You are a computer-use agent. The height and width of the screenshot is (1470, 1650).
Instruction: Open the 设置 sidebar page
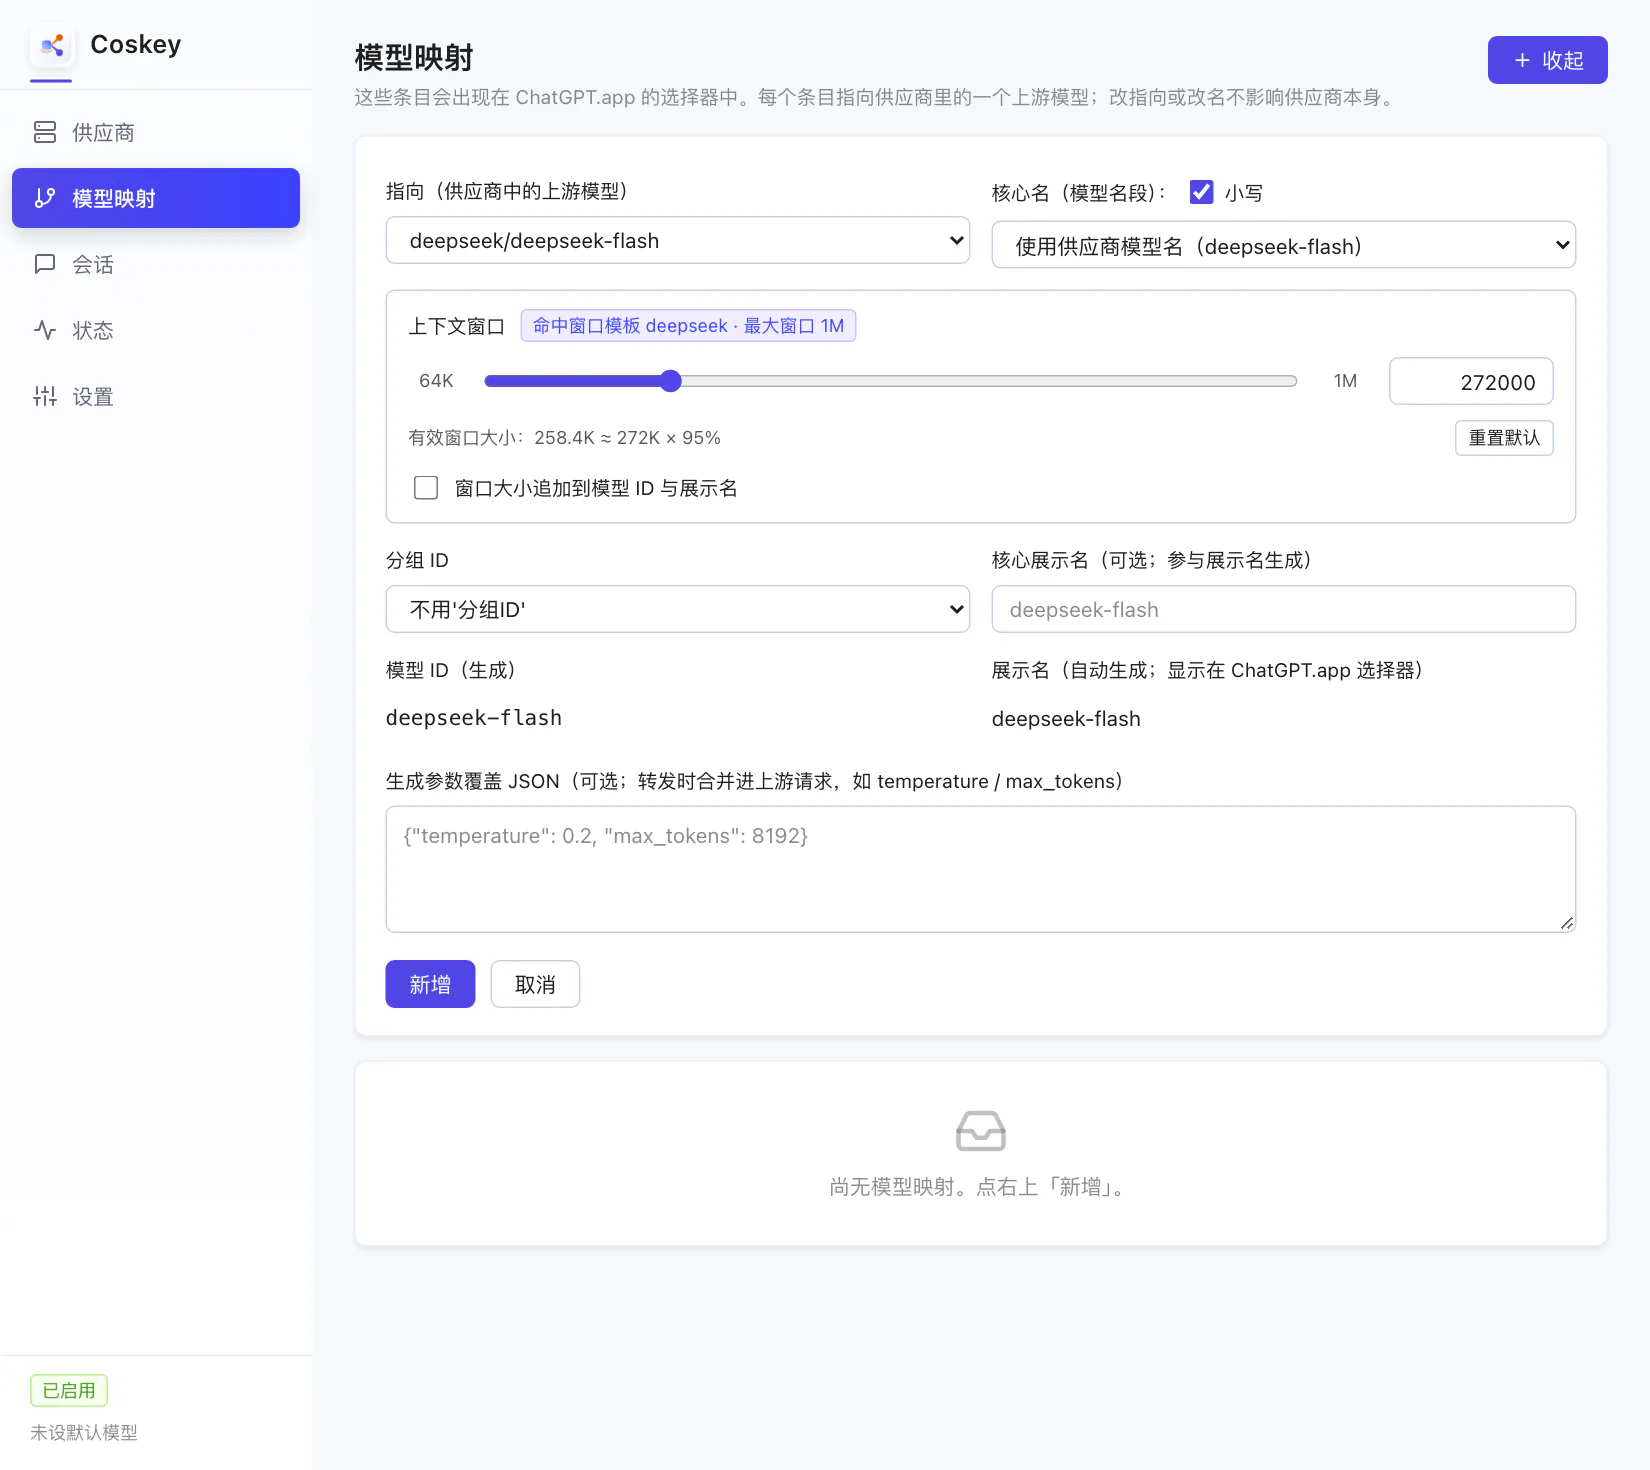click(156, 396)
